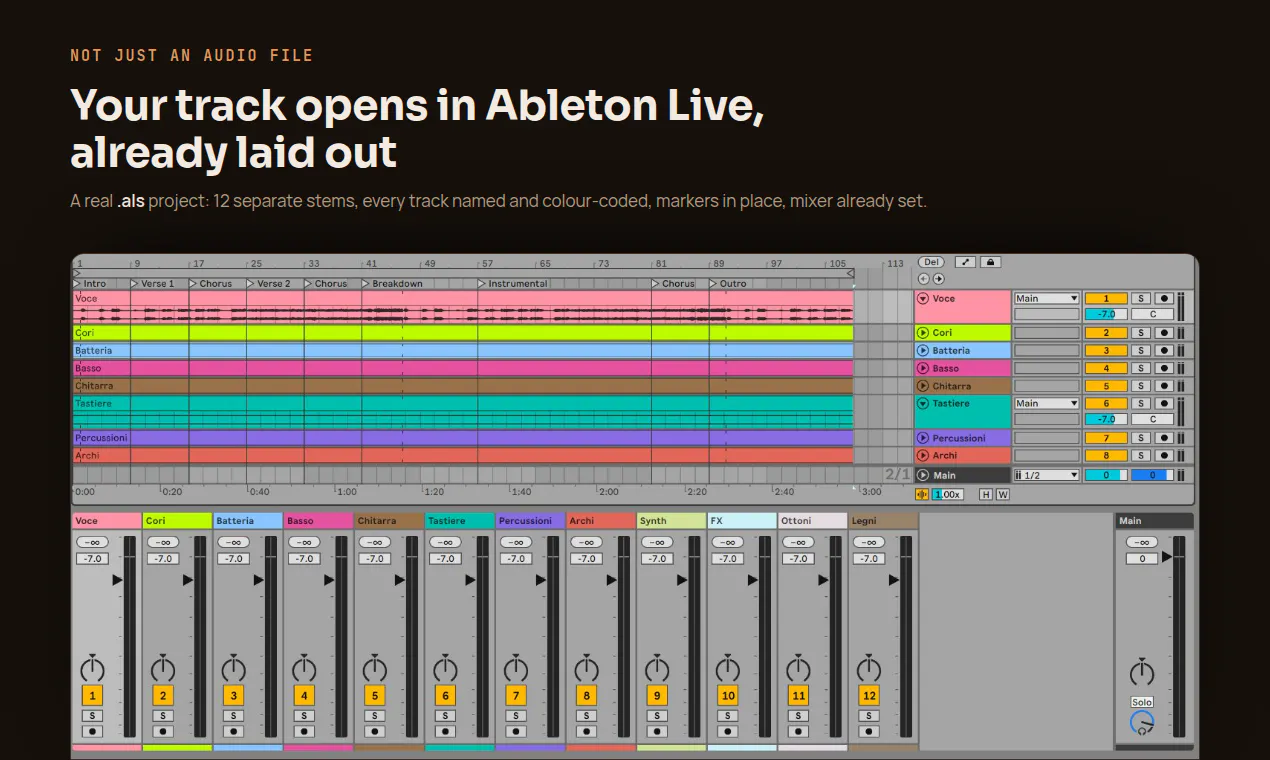This screenshot has width=1270, height=760.
Task: Click the Tastiere volume -7.0 field
Action: [1106, 419]
